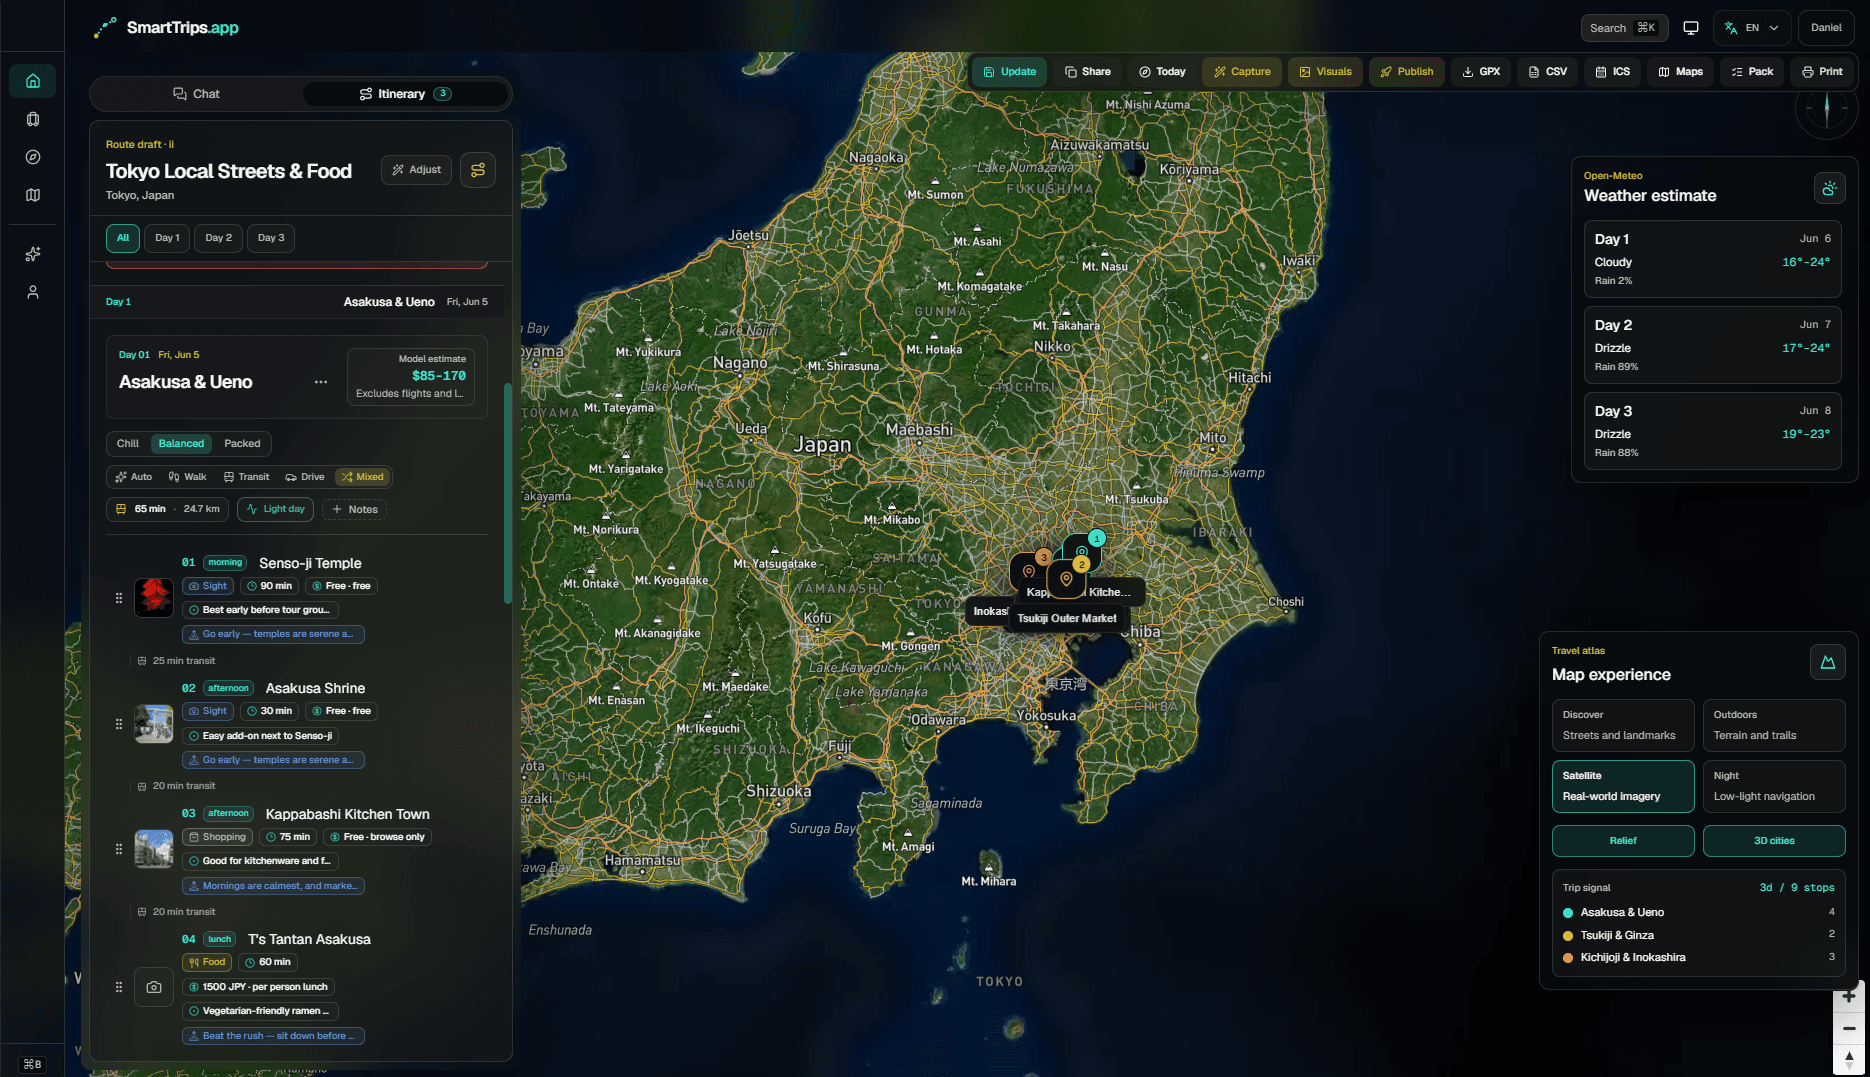The image size is (1870, 1077).
Task: Open the luggage trips sidebar icon
Action: (32, 119)
